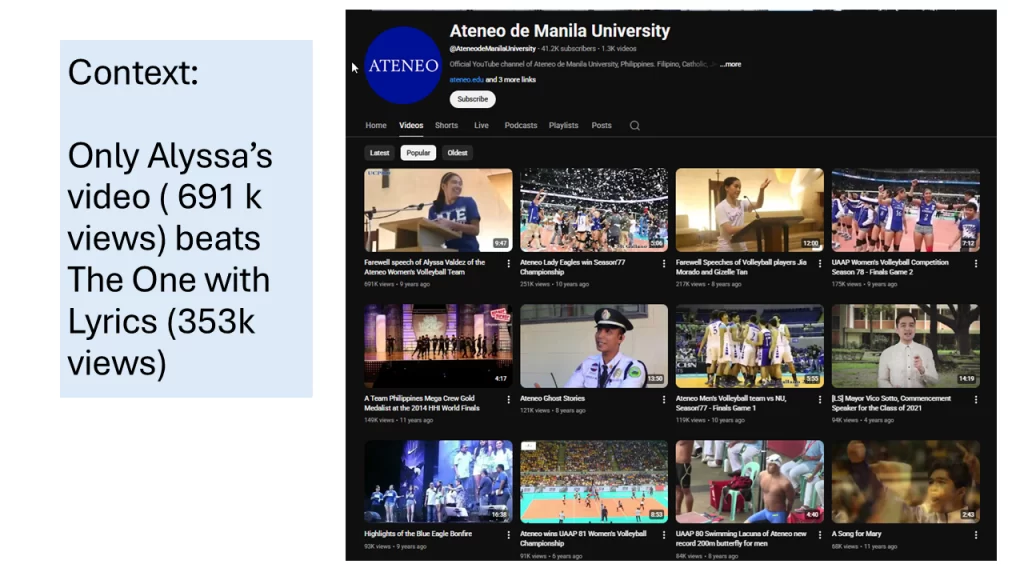Open the A Team Philippines Mega Crew video title
This screenshot has height=576, width=1024.
421,403
